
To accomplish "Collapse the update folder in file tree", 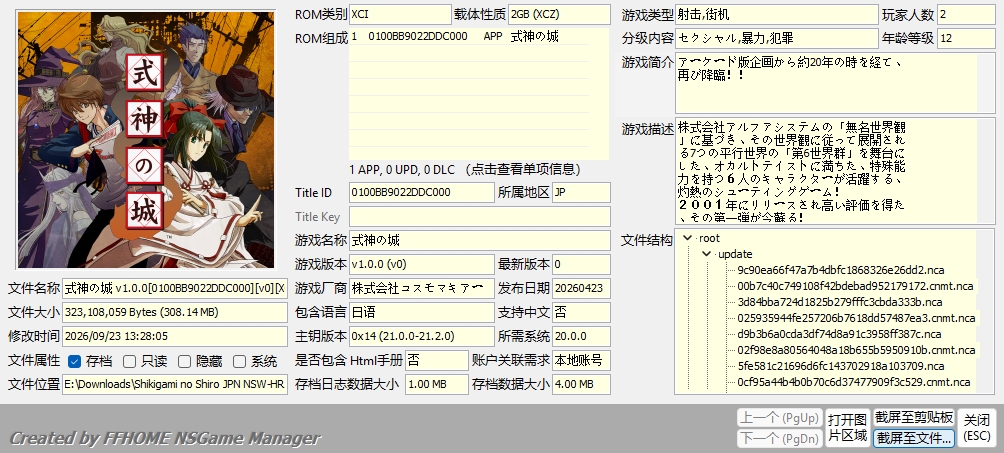I will click(x=706, y=254).
